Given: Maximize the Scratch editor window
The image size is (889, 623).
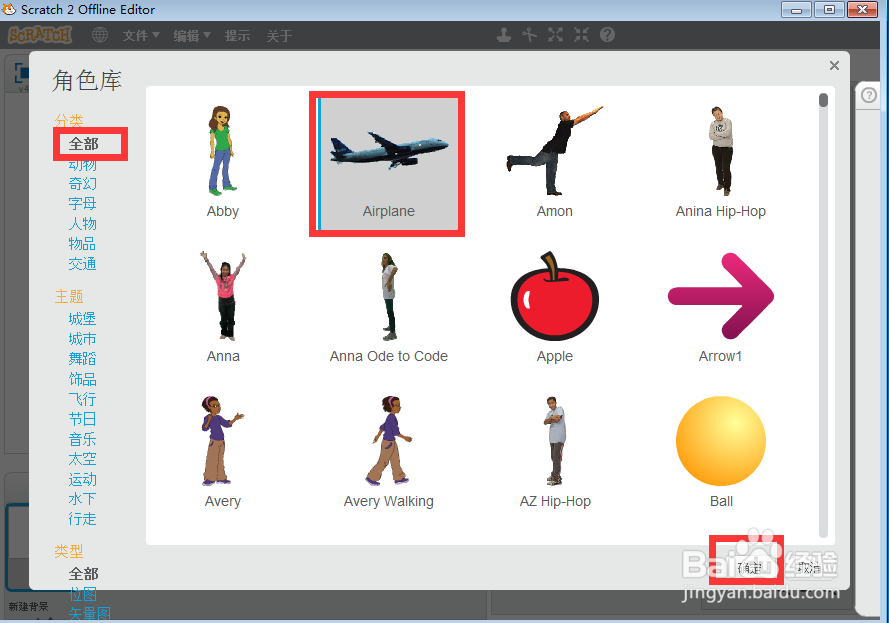Looking at the screenshot, I should pos(829,10).
